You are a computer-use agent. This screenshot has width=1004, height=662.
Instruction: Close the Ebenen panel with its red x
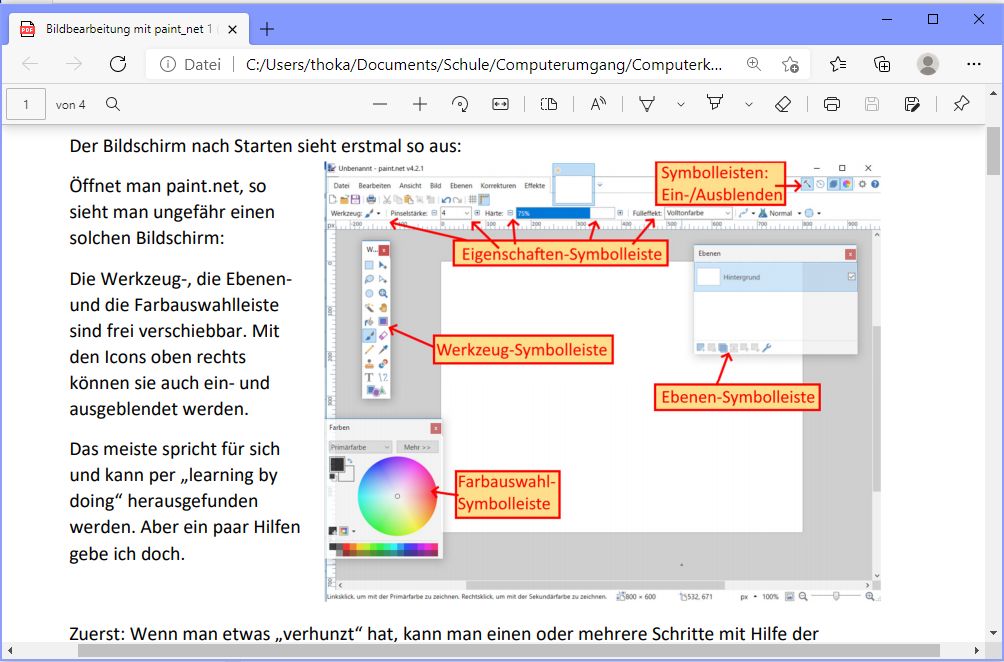pos(850,254)
